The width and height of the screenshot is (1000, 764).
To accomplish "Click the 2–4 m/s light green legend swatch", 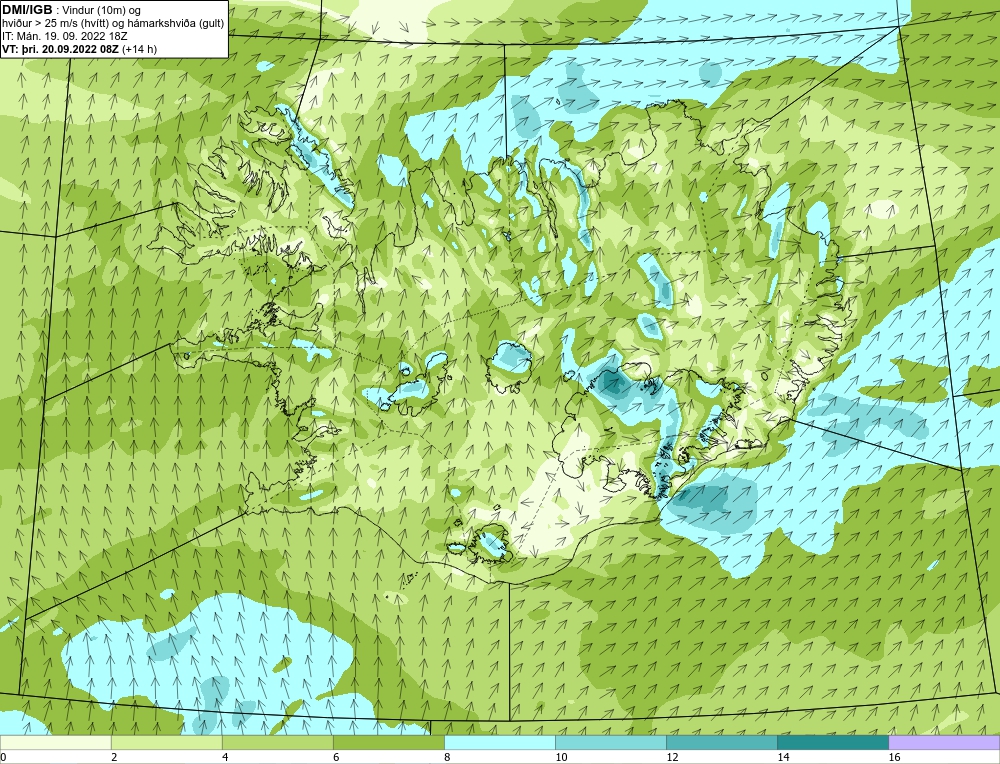I will coord(166,742).
